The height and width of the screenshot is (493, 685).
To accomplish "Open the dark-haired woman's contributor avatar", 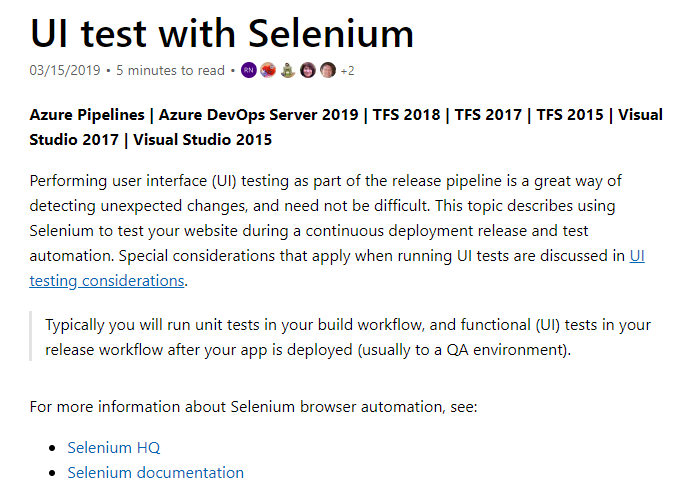I will 308,70.
